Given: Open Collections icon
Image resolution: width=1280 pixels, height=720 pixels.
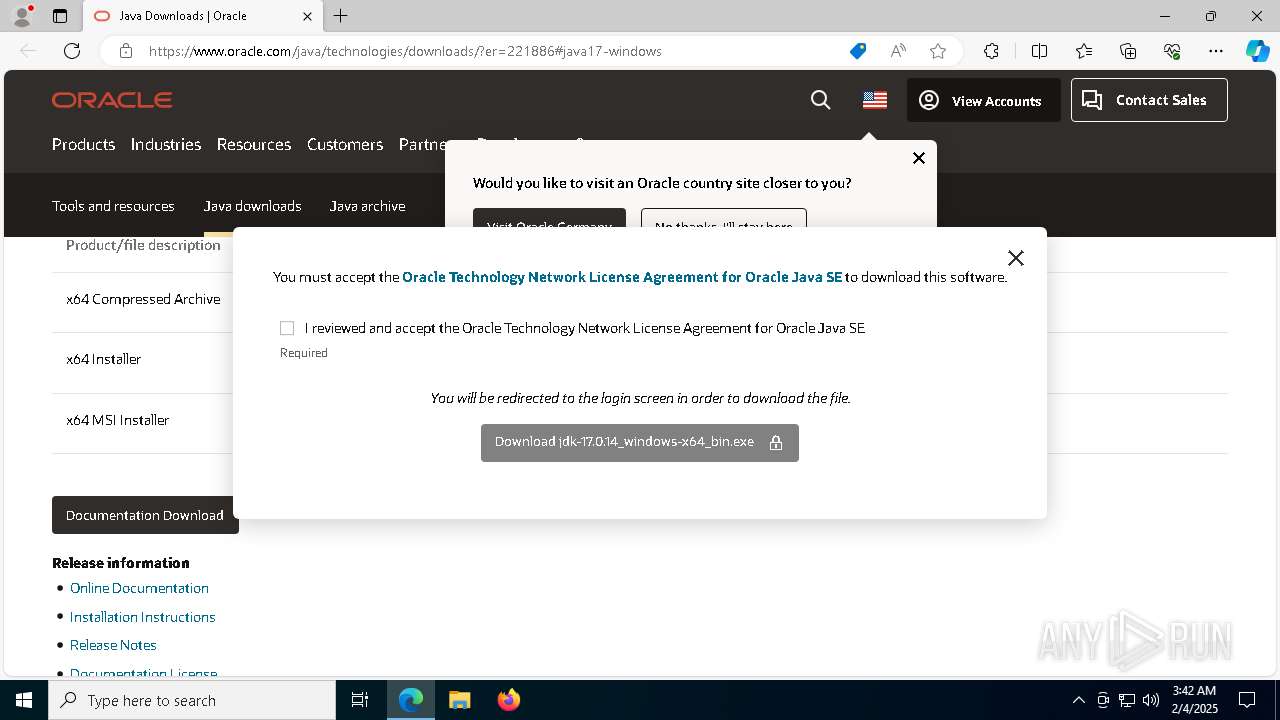Looking at the screenshot, I should [1128, 51].
